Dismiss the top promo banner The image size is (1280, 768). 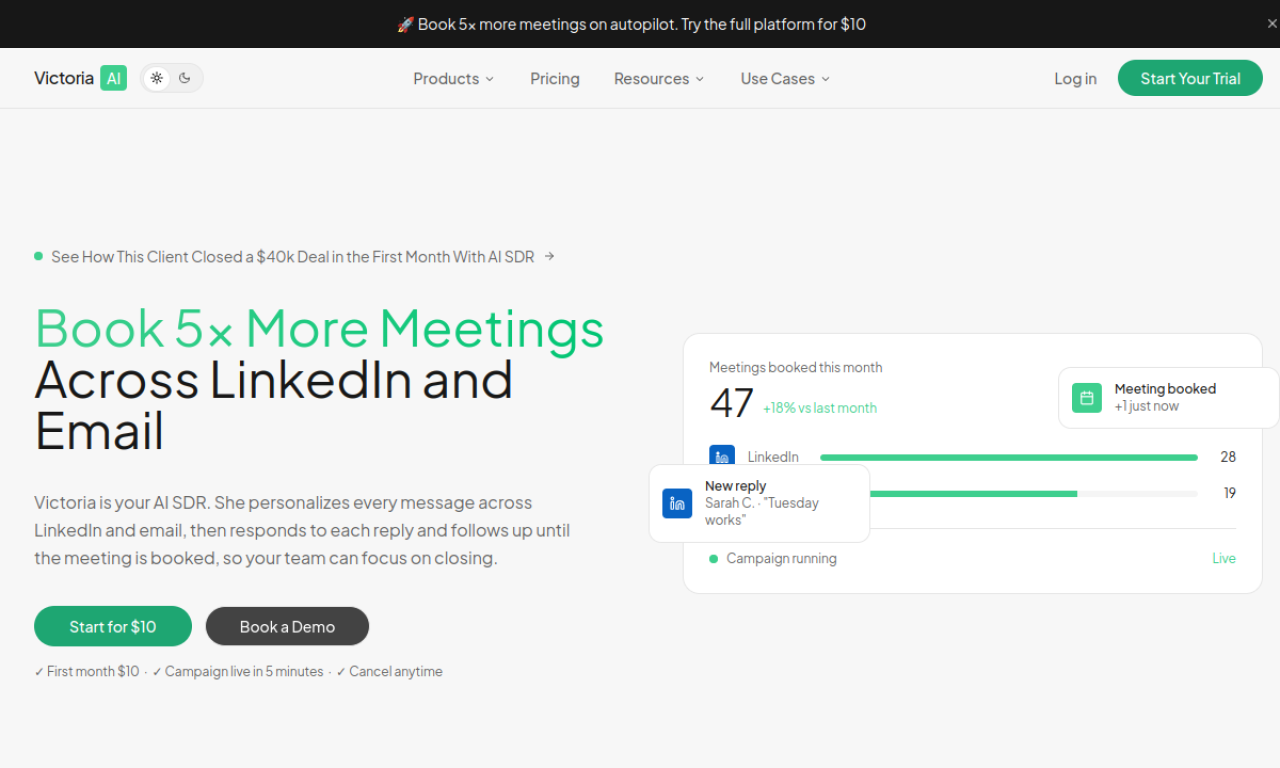[x=1272, y=24]
